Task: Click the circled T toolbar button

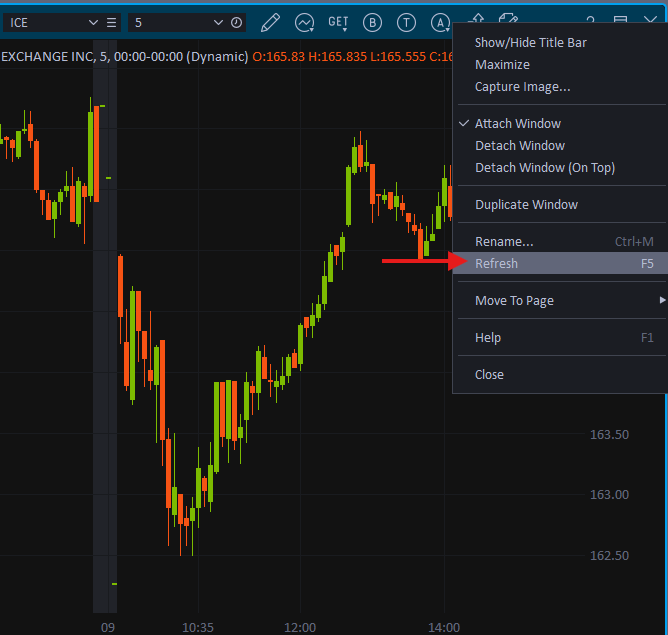Action: pos(406,22)
